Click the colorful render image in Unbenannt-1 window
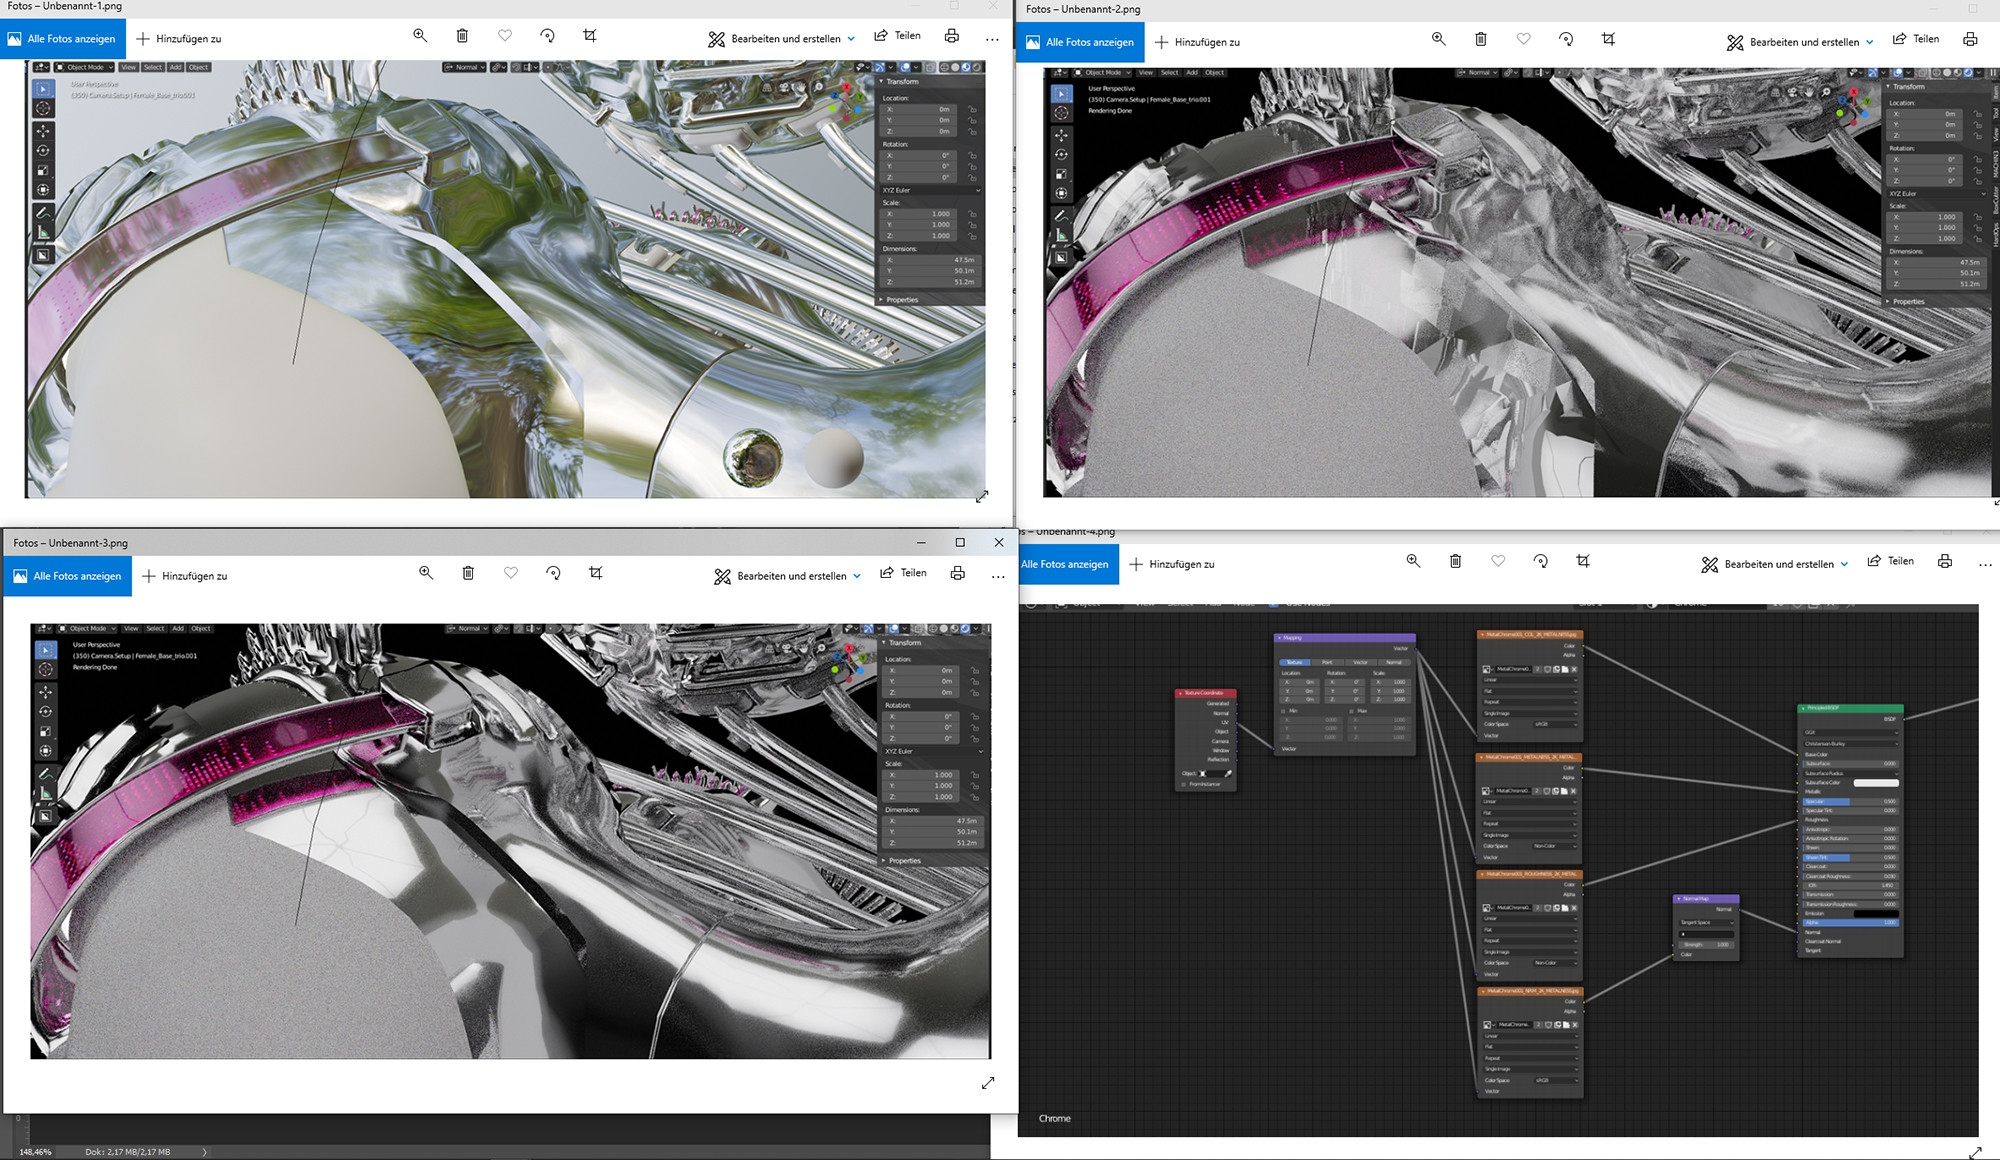 (505, 279)
